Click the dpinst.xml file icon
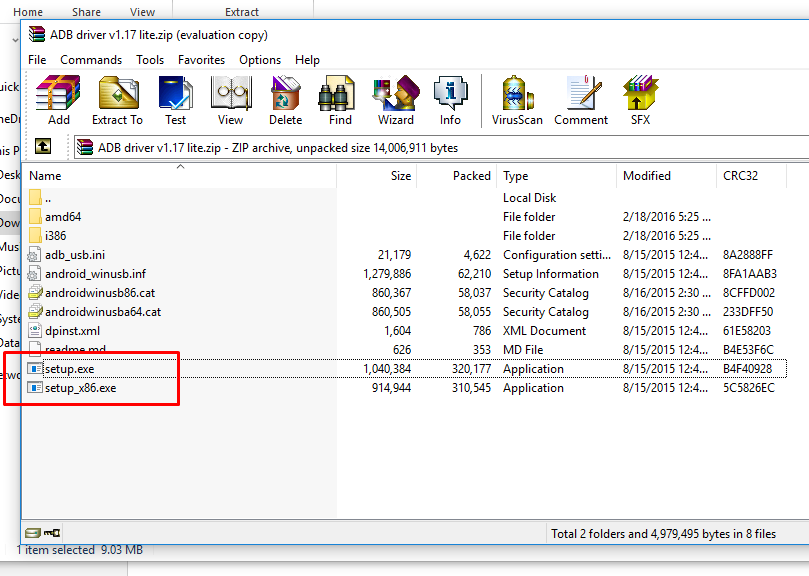The image size is (809, 576). pos(35,330)
